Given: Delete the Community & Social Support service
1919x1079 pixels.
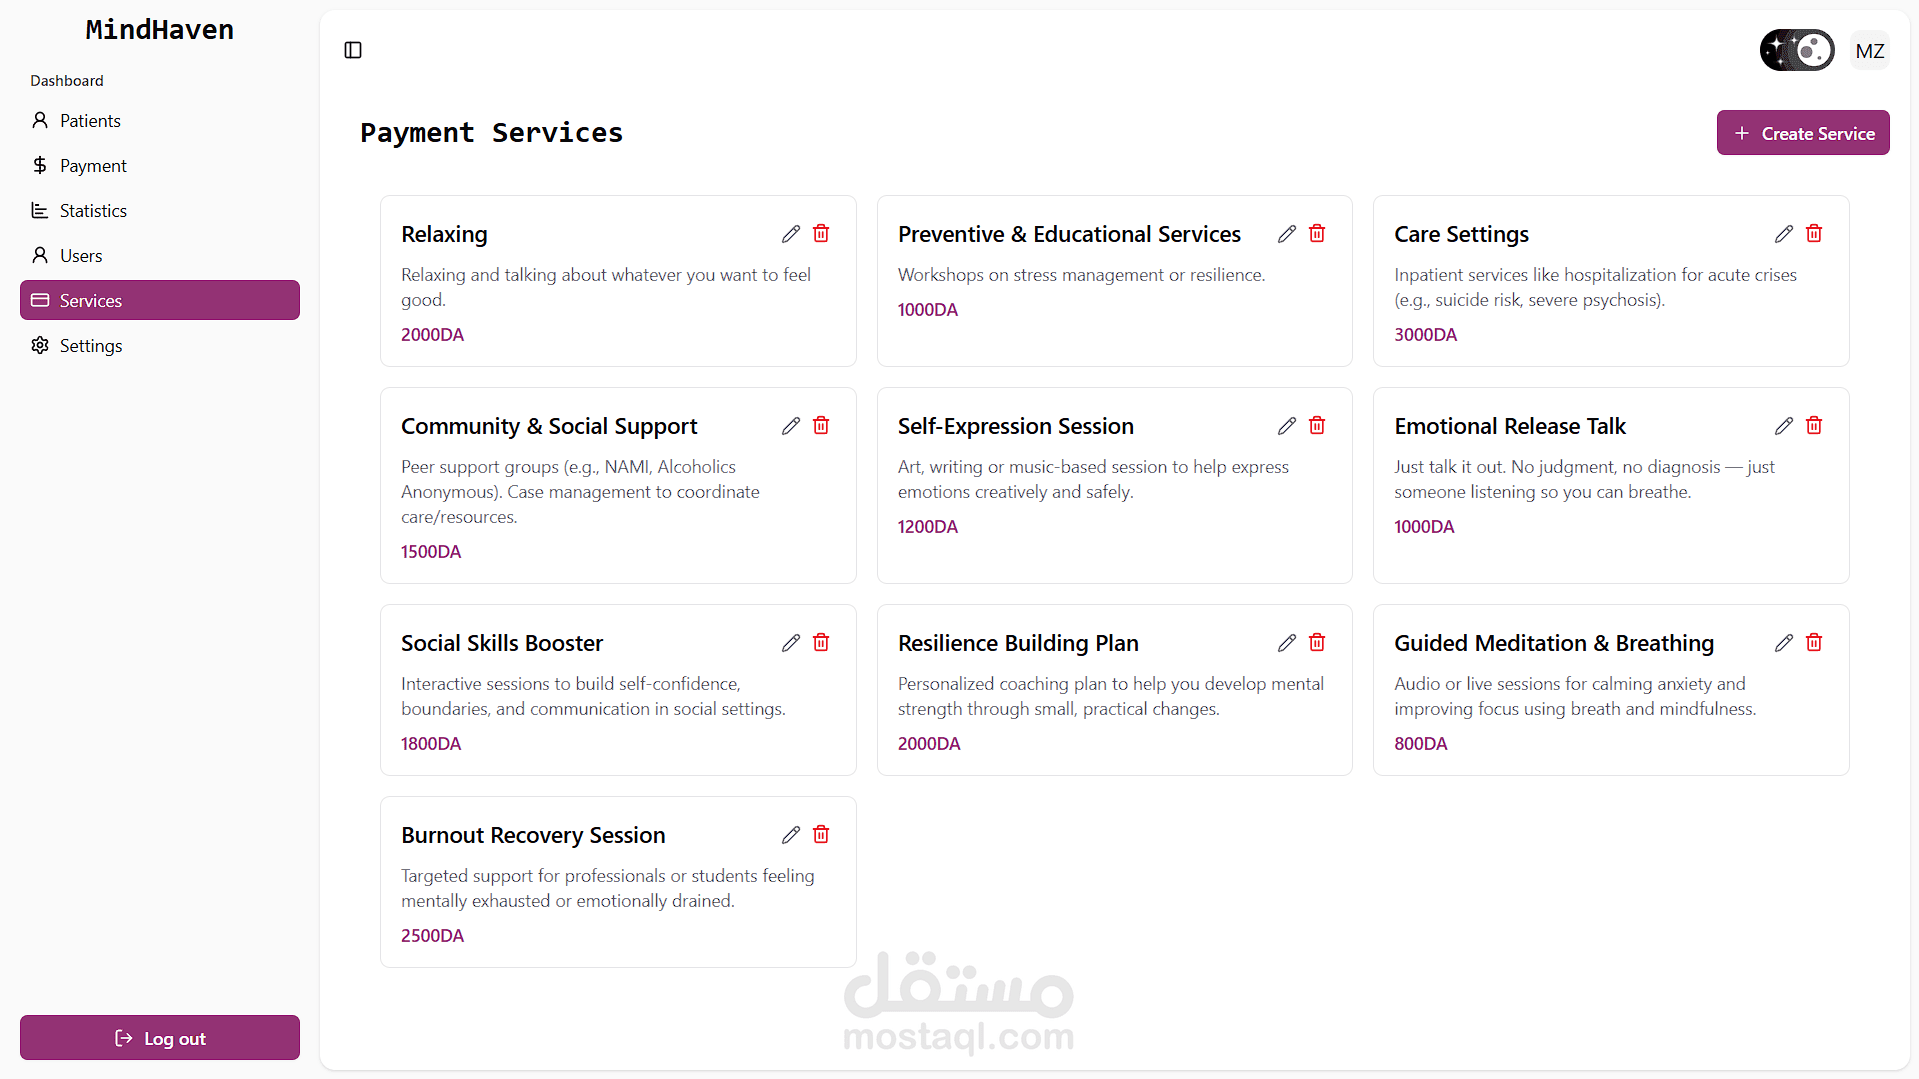Looking at the screenshot, I should tap(821, 426).
